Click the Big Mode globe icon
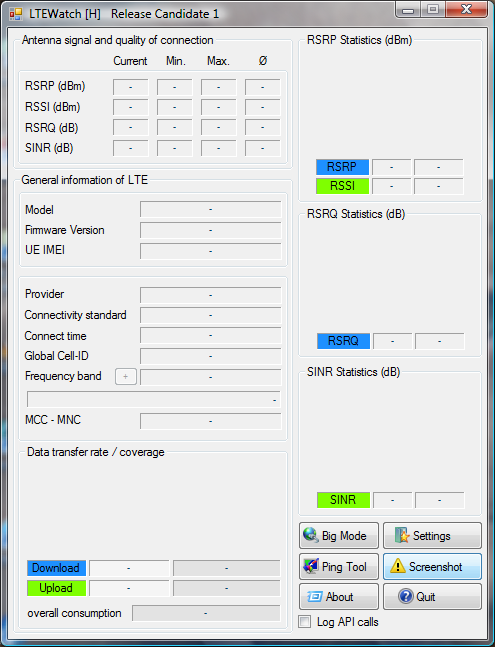Viewport: 495px width, 647px height. 311,535
